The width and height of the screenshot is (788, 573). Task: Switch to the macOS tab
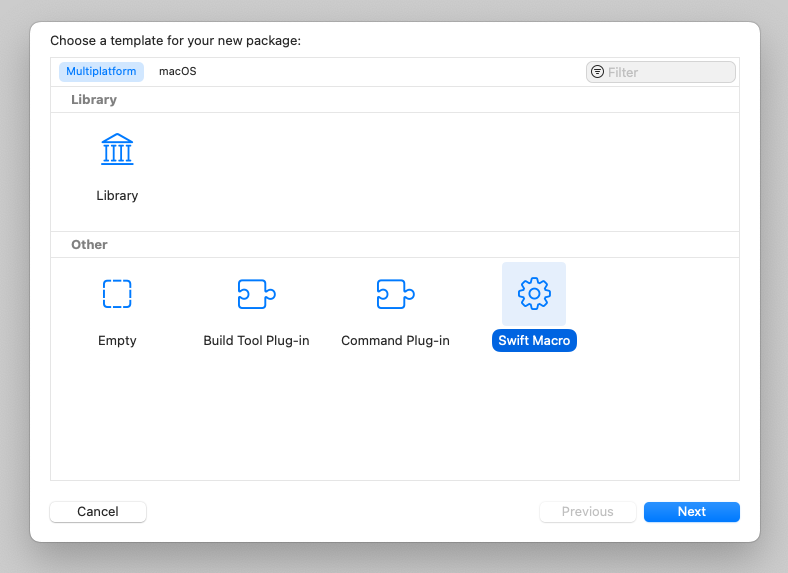click(177, 71)
